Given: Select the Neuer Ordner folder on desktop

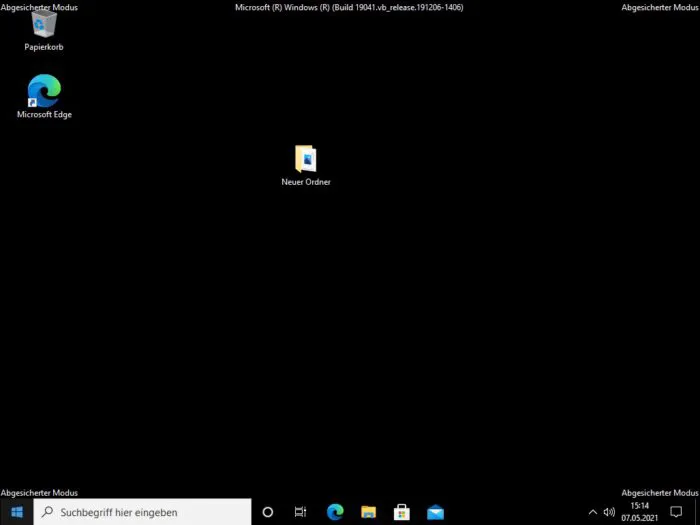Looking at the screenshot, I should pyautogui.click(x=306, y=165).
